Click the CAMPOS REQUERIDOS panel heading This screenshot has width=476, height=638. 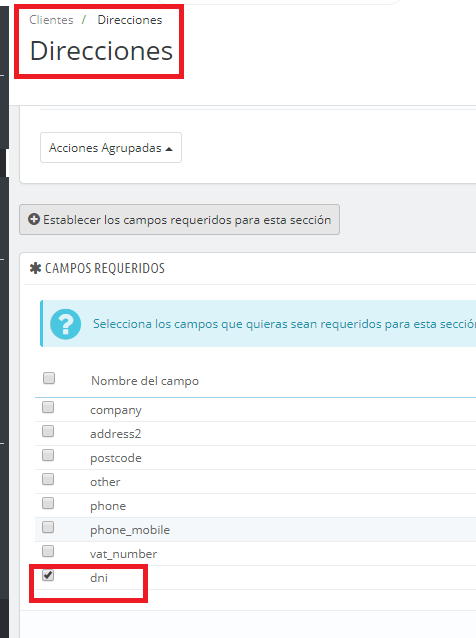[105, 268]
